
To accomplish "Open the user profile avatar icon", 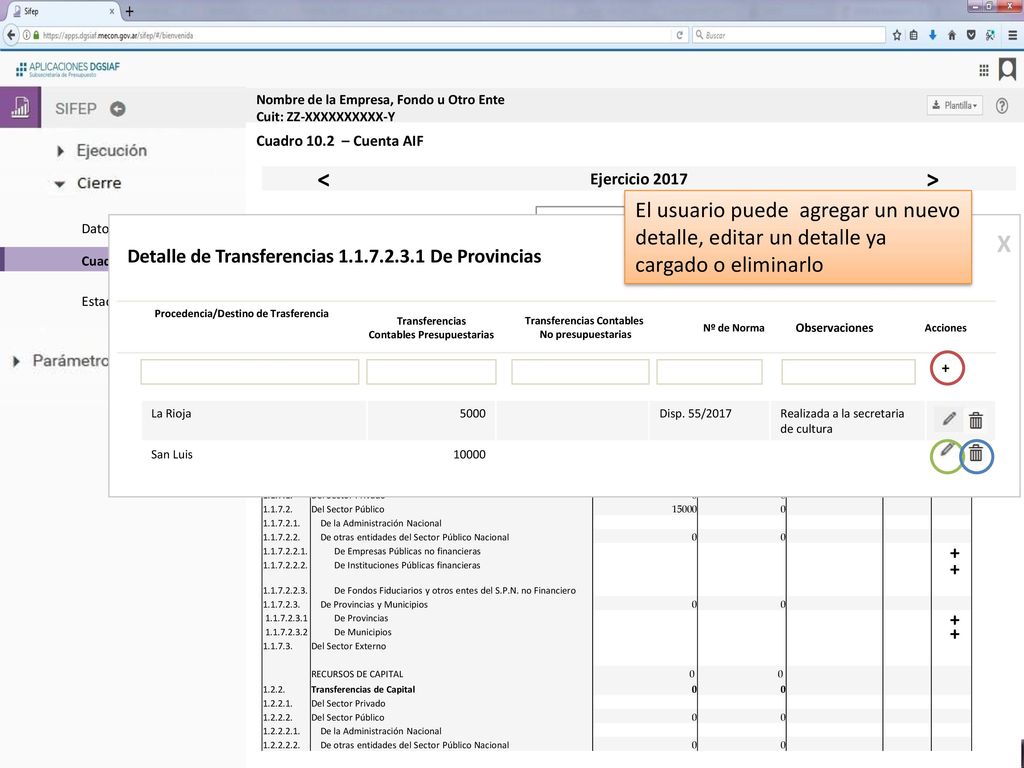I will click(1007, 69).
